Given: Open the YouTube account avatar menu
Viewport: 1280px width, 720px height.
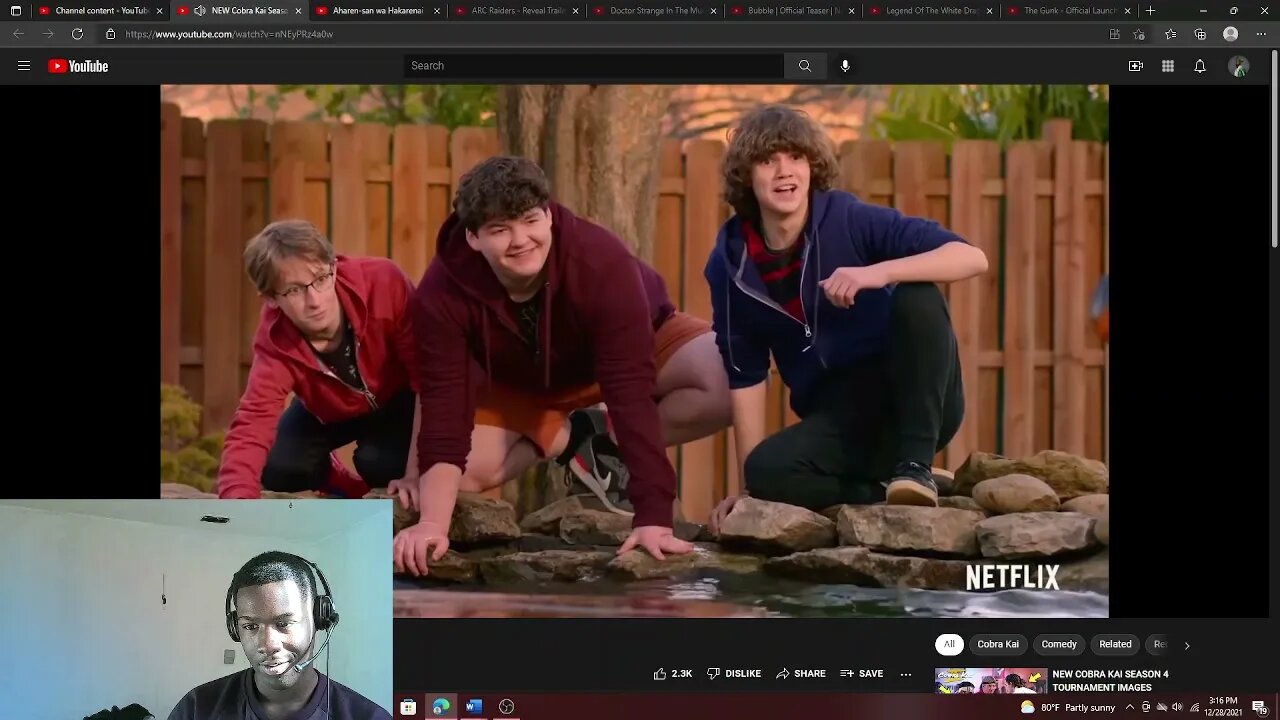Looking at the screenshot, I should point(1239,66).
